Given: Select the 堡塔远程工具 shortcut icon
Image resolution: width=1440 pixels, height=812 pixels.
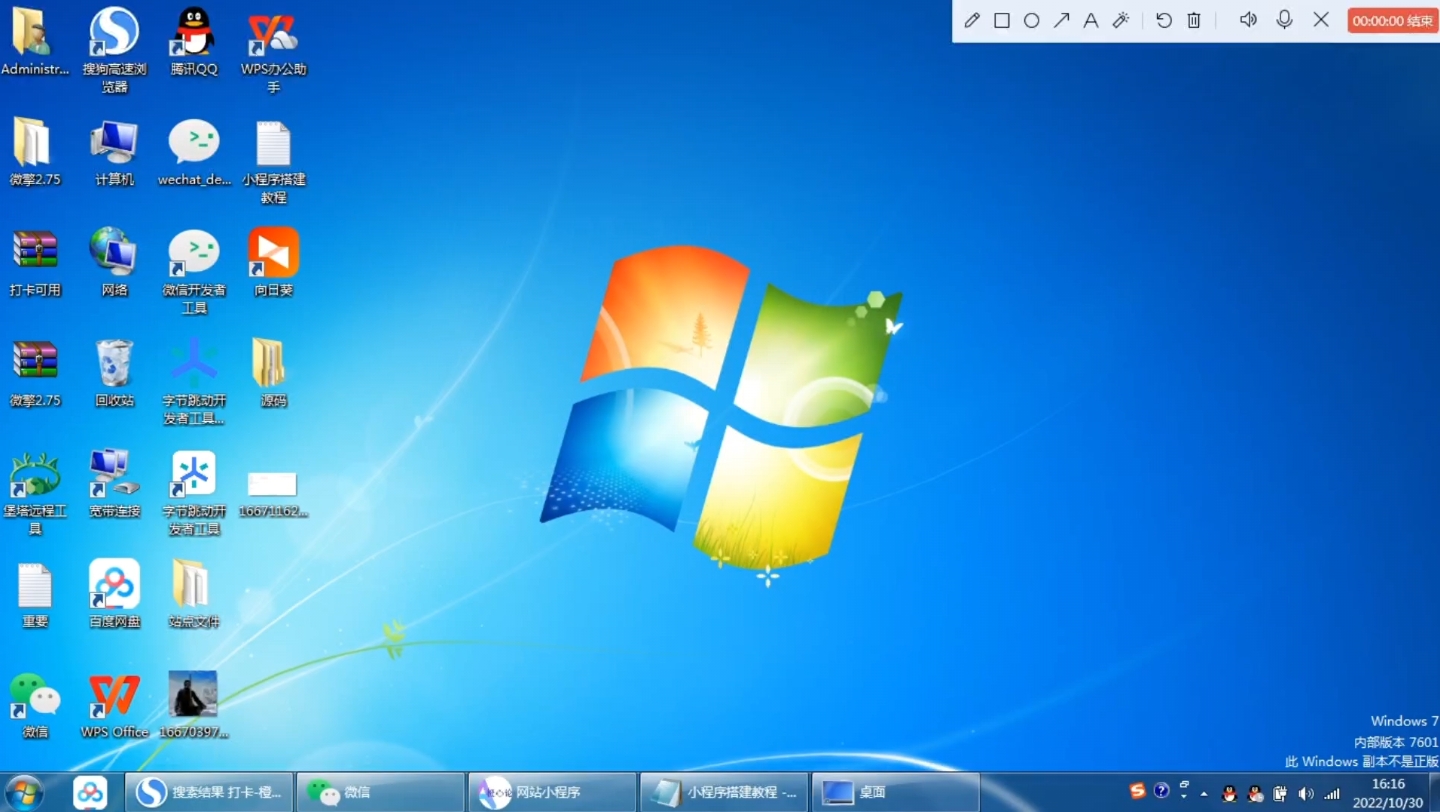Looking at the screenshot, I should [35, 493].
